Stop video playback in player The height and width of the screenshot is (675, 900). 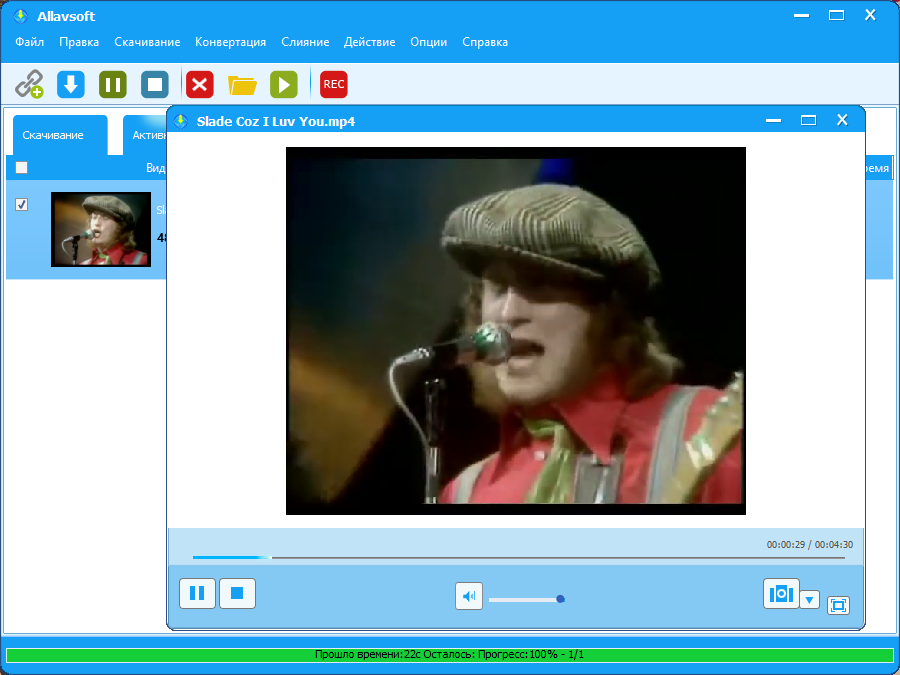(237, 593)
